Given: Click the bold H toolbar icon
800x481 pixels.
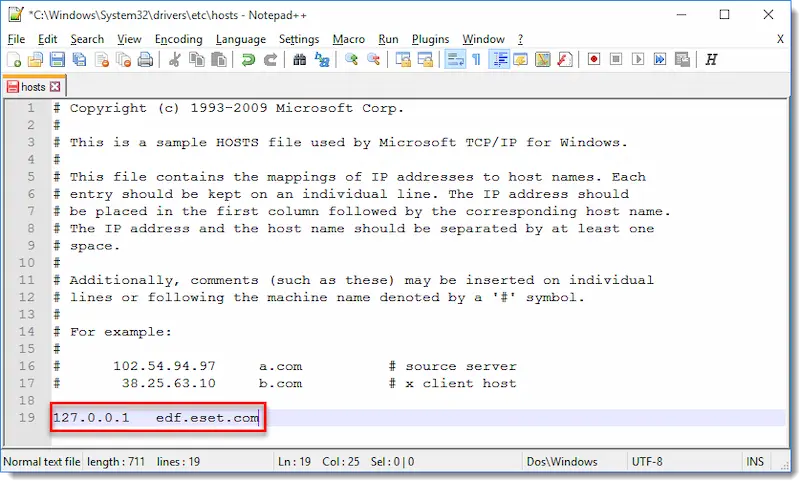Looking at the screenshot, I should (x=711, y=60).
